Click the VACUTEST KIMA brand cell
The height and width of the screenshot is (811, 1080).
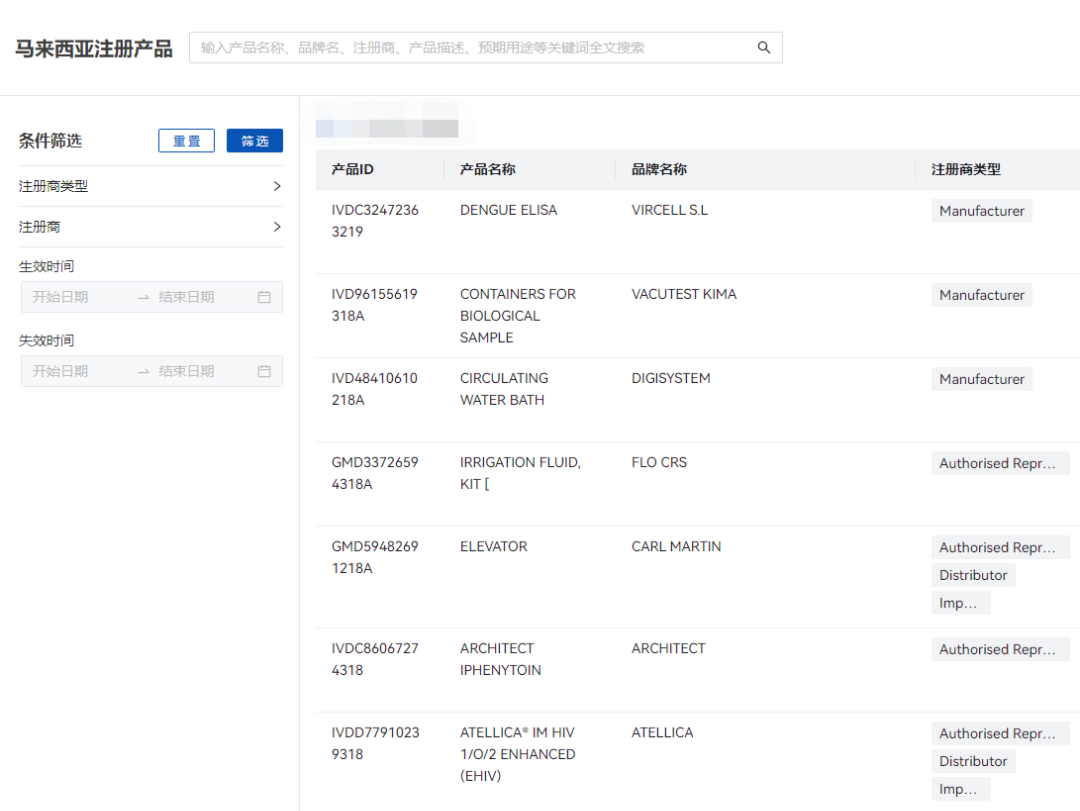tap(684, 294)
